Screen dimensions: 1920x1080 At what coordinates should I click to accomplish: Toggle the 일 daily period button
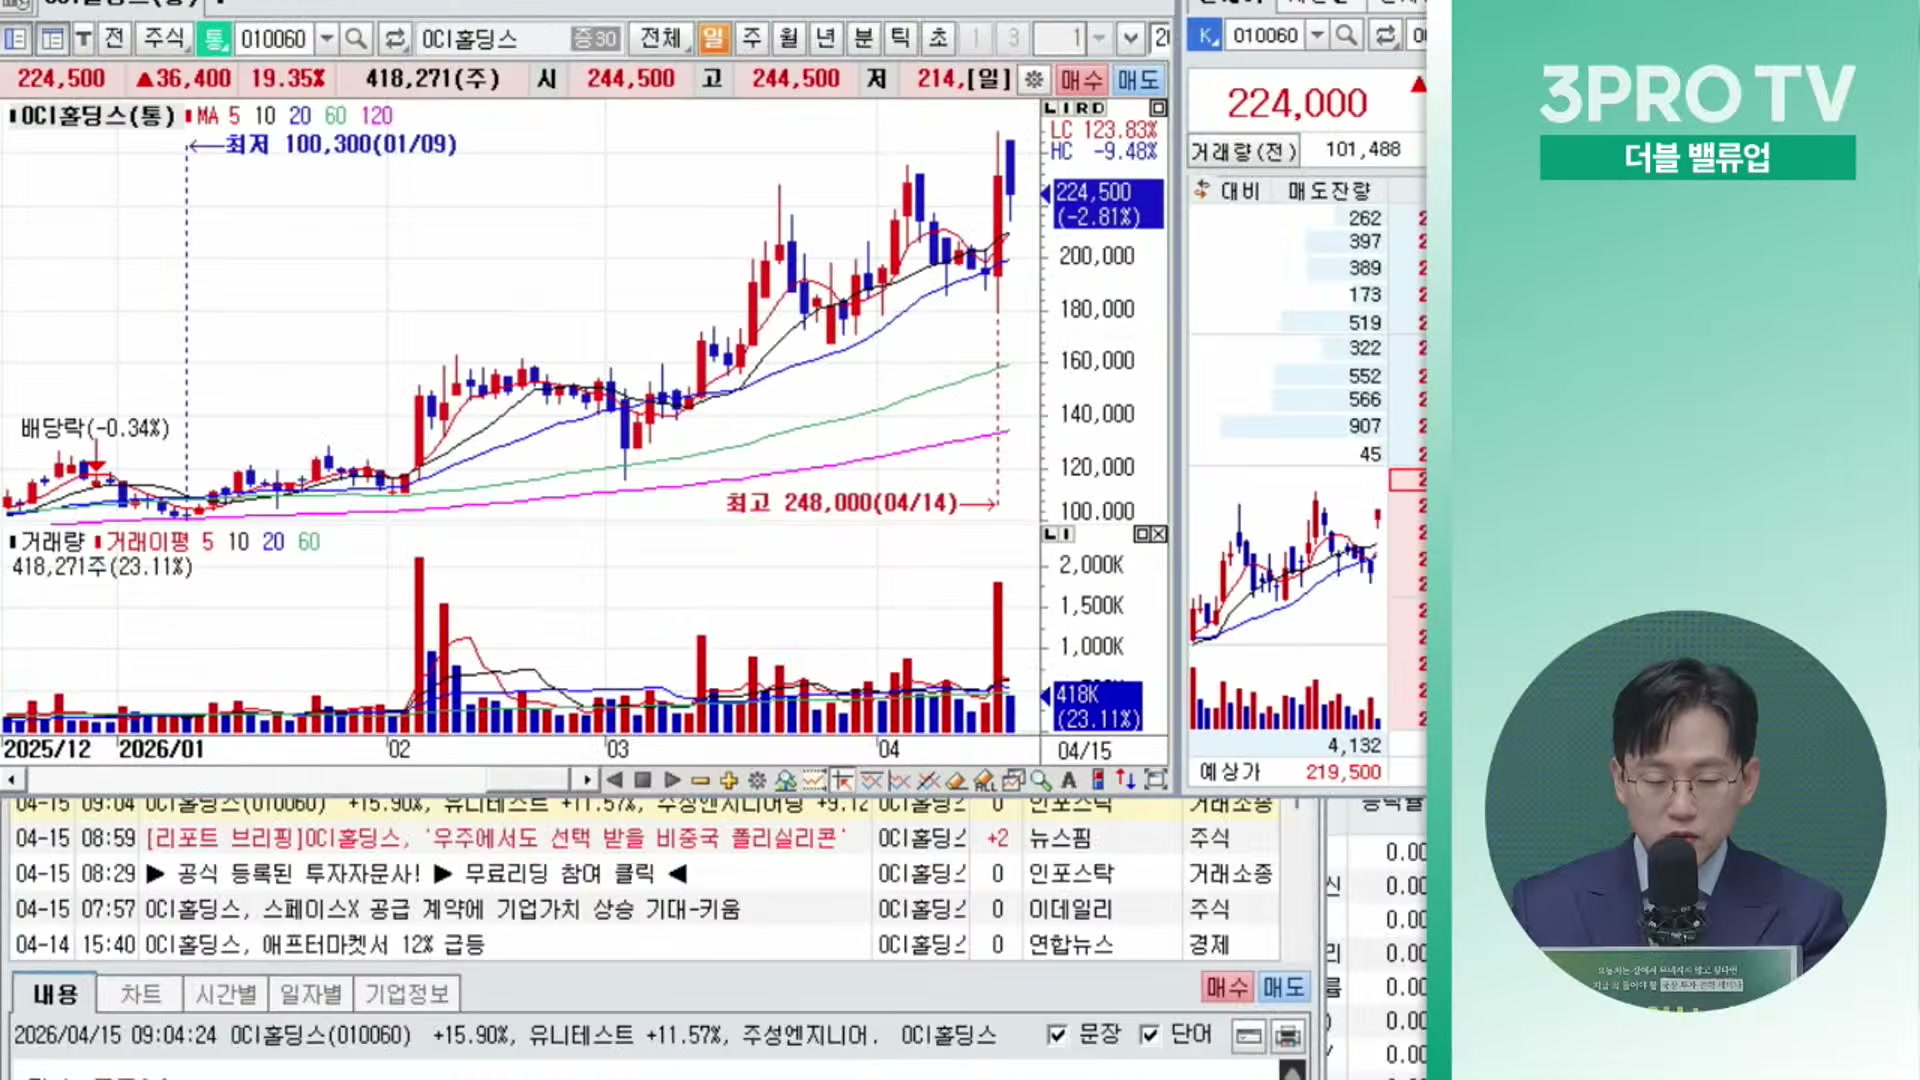pyautogui.click(x=713, y=39)
